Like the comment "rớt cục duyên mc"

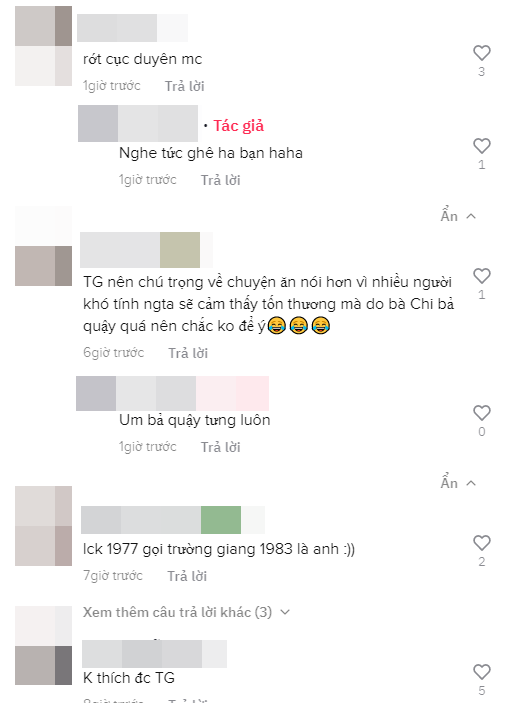point(481,53)
